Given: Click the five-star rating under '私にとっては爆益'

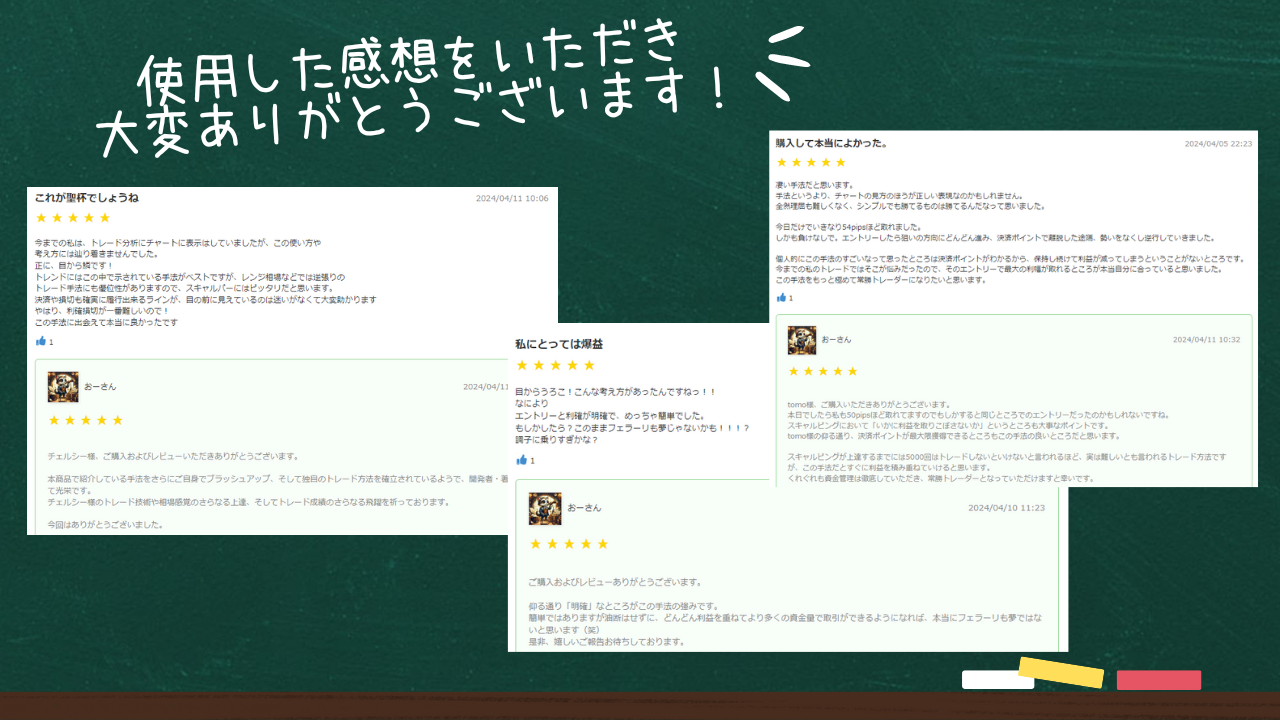Looking at the screenshot, I should click(555, 366).
